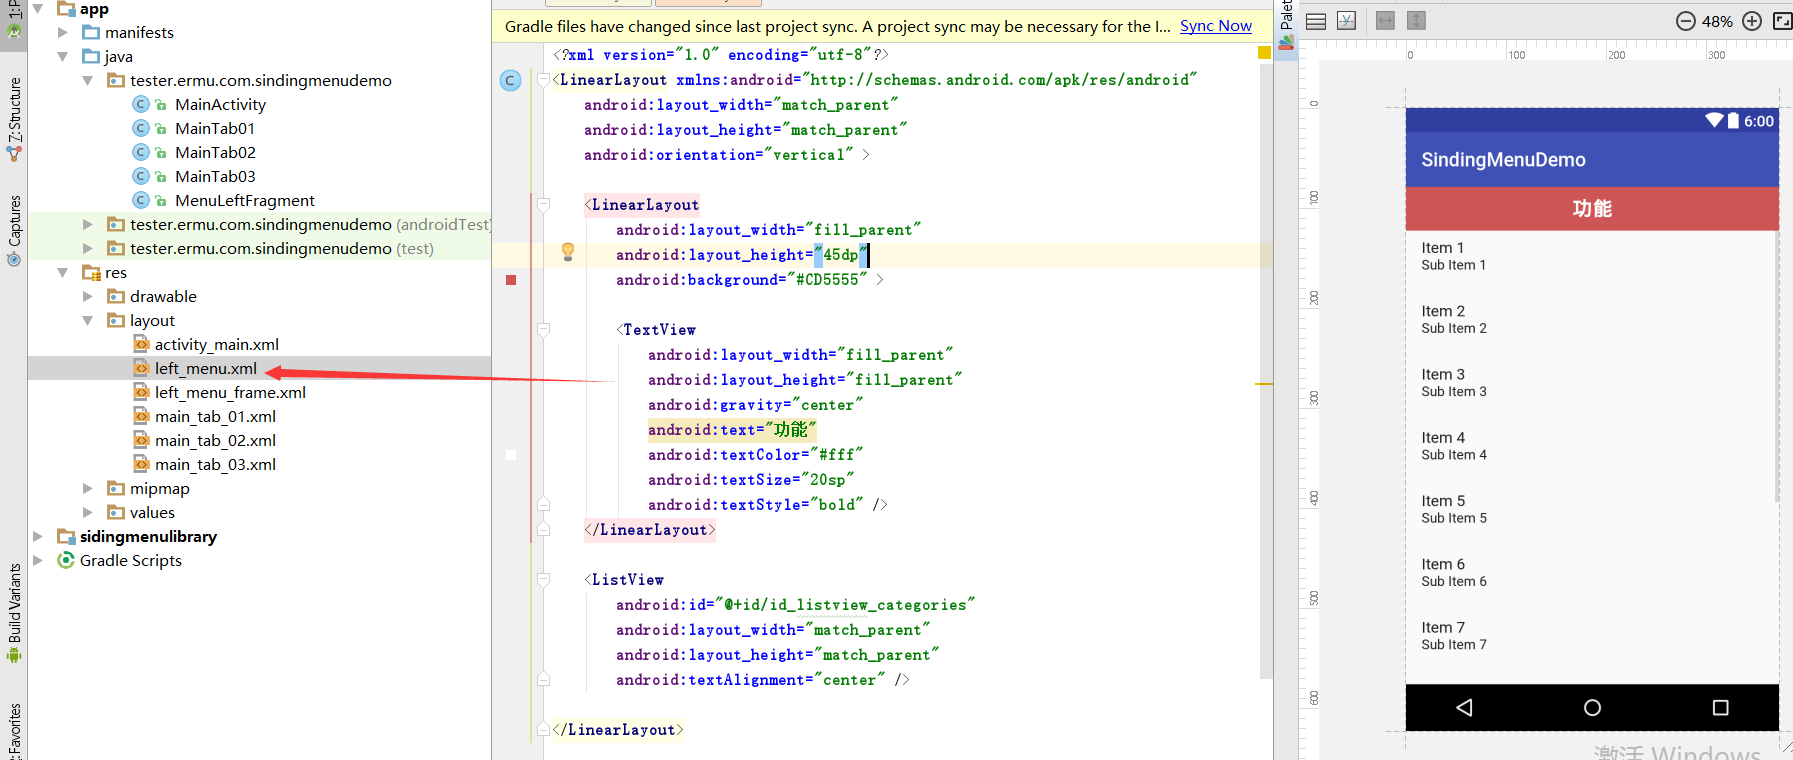The image size is (1793, 760).
Task: Click the #CD5555 red color swatch in the gutter
Action: pyautogui.click(x=511, y=280)
